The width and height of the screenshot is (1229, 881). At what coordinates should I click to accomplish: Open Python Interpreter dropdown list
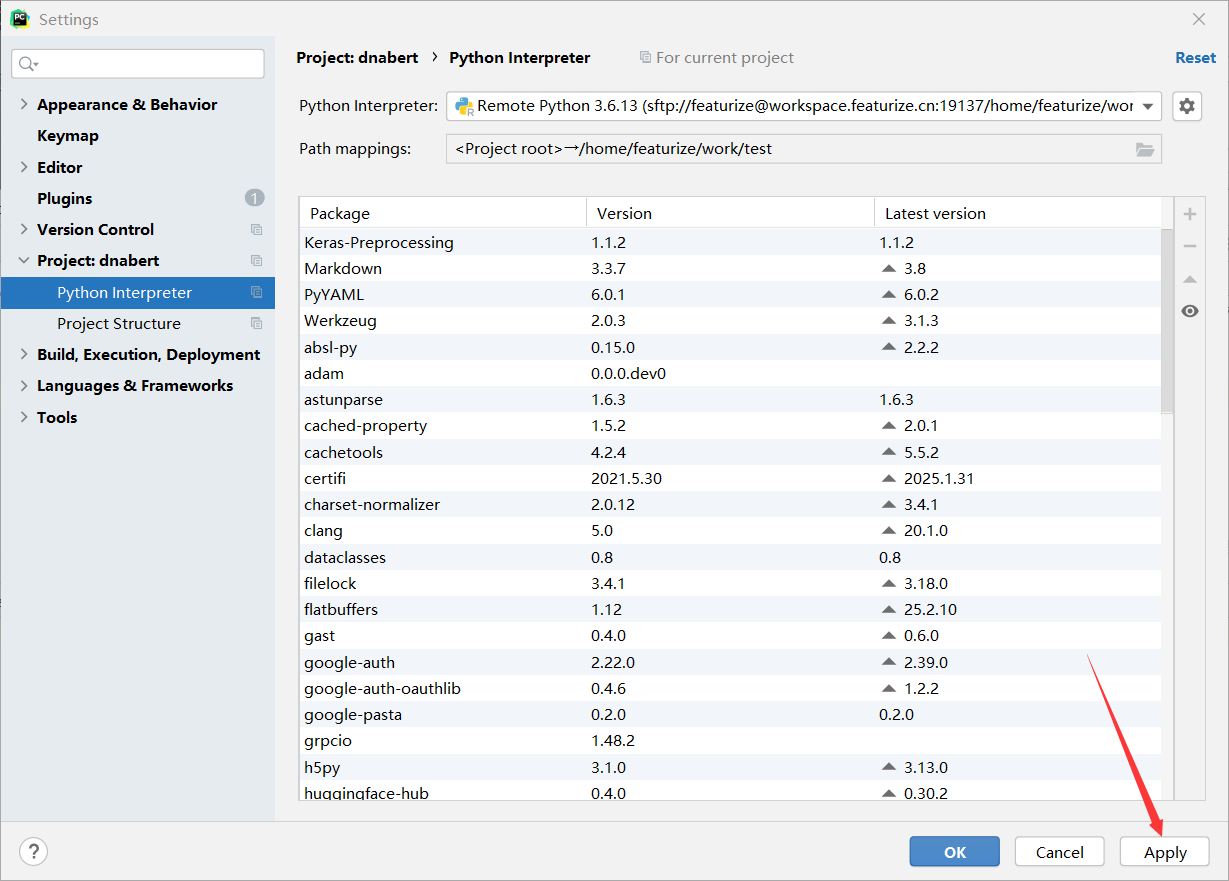click(1149, 106)
